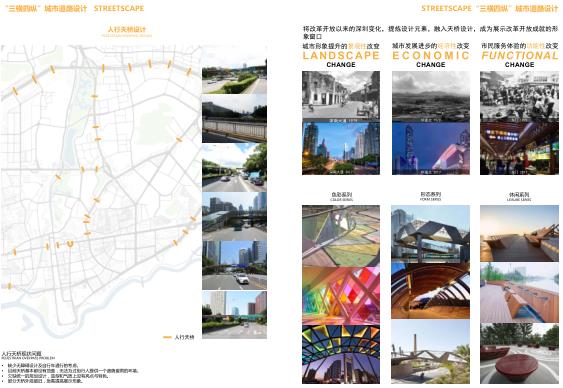Select the modern skyline boulevard photo
The image size is (563, 388).
coord(341,149)
